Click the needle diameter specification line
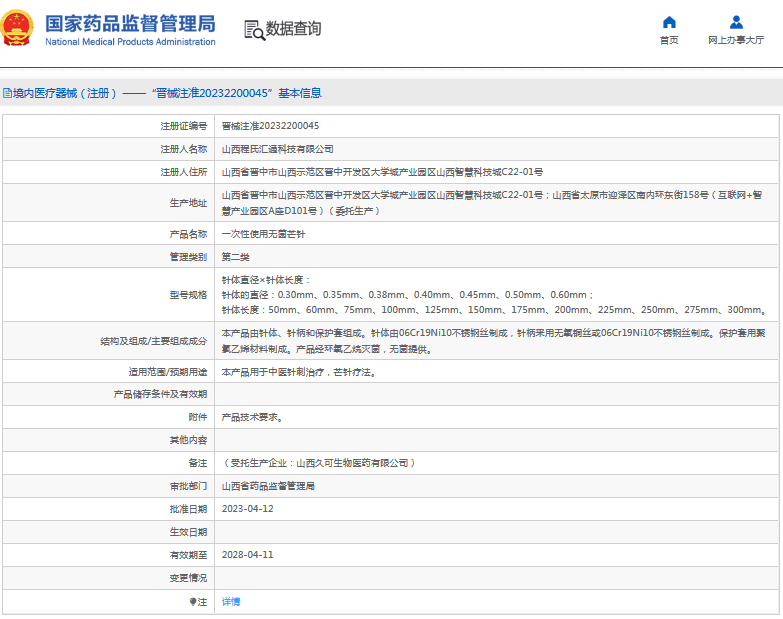The image size is (783, 619). tap(407, 295)
